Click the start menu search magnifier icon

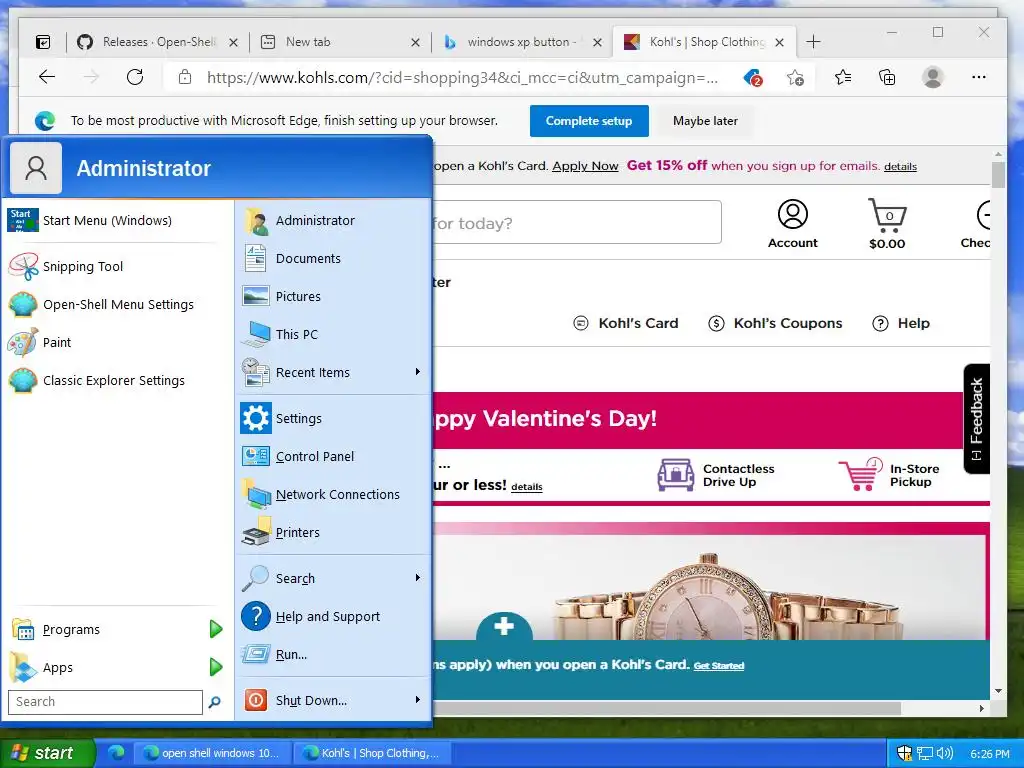click(214, 702)
